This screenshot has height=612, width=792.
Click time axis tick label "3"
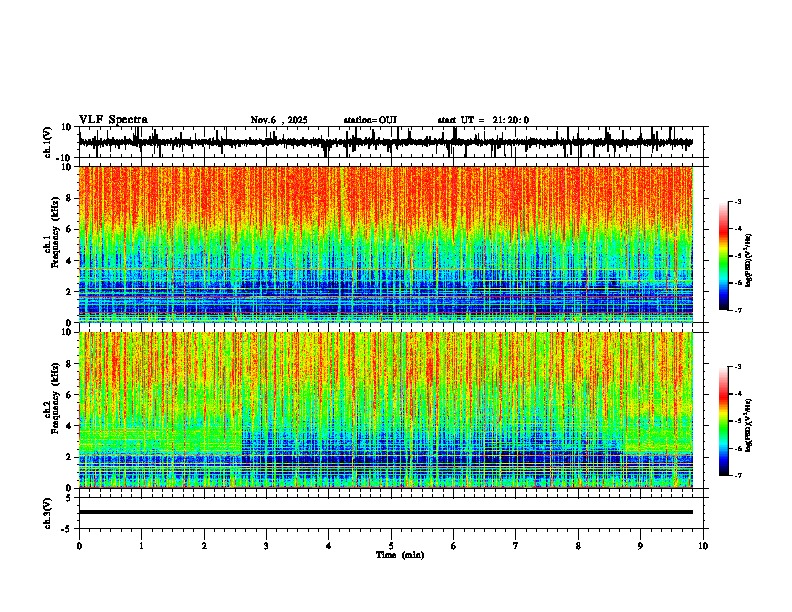[266, 546]
